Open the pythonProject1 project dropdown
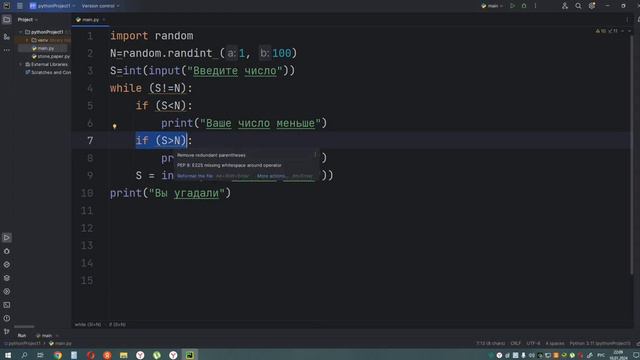The width and height of the screenshot is (640, 360). pyautogui.click(x=52, y=6)
